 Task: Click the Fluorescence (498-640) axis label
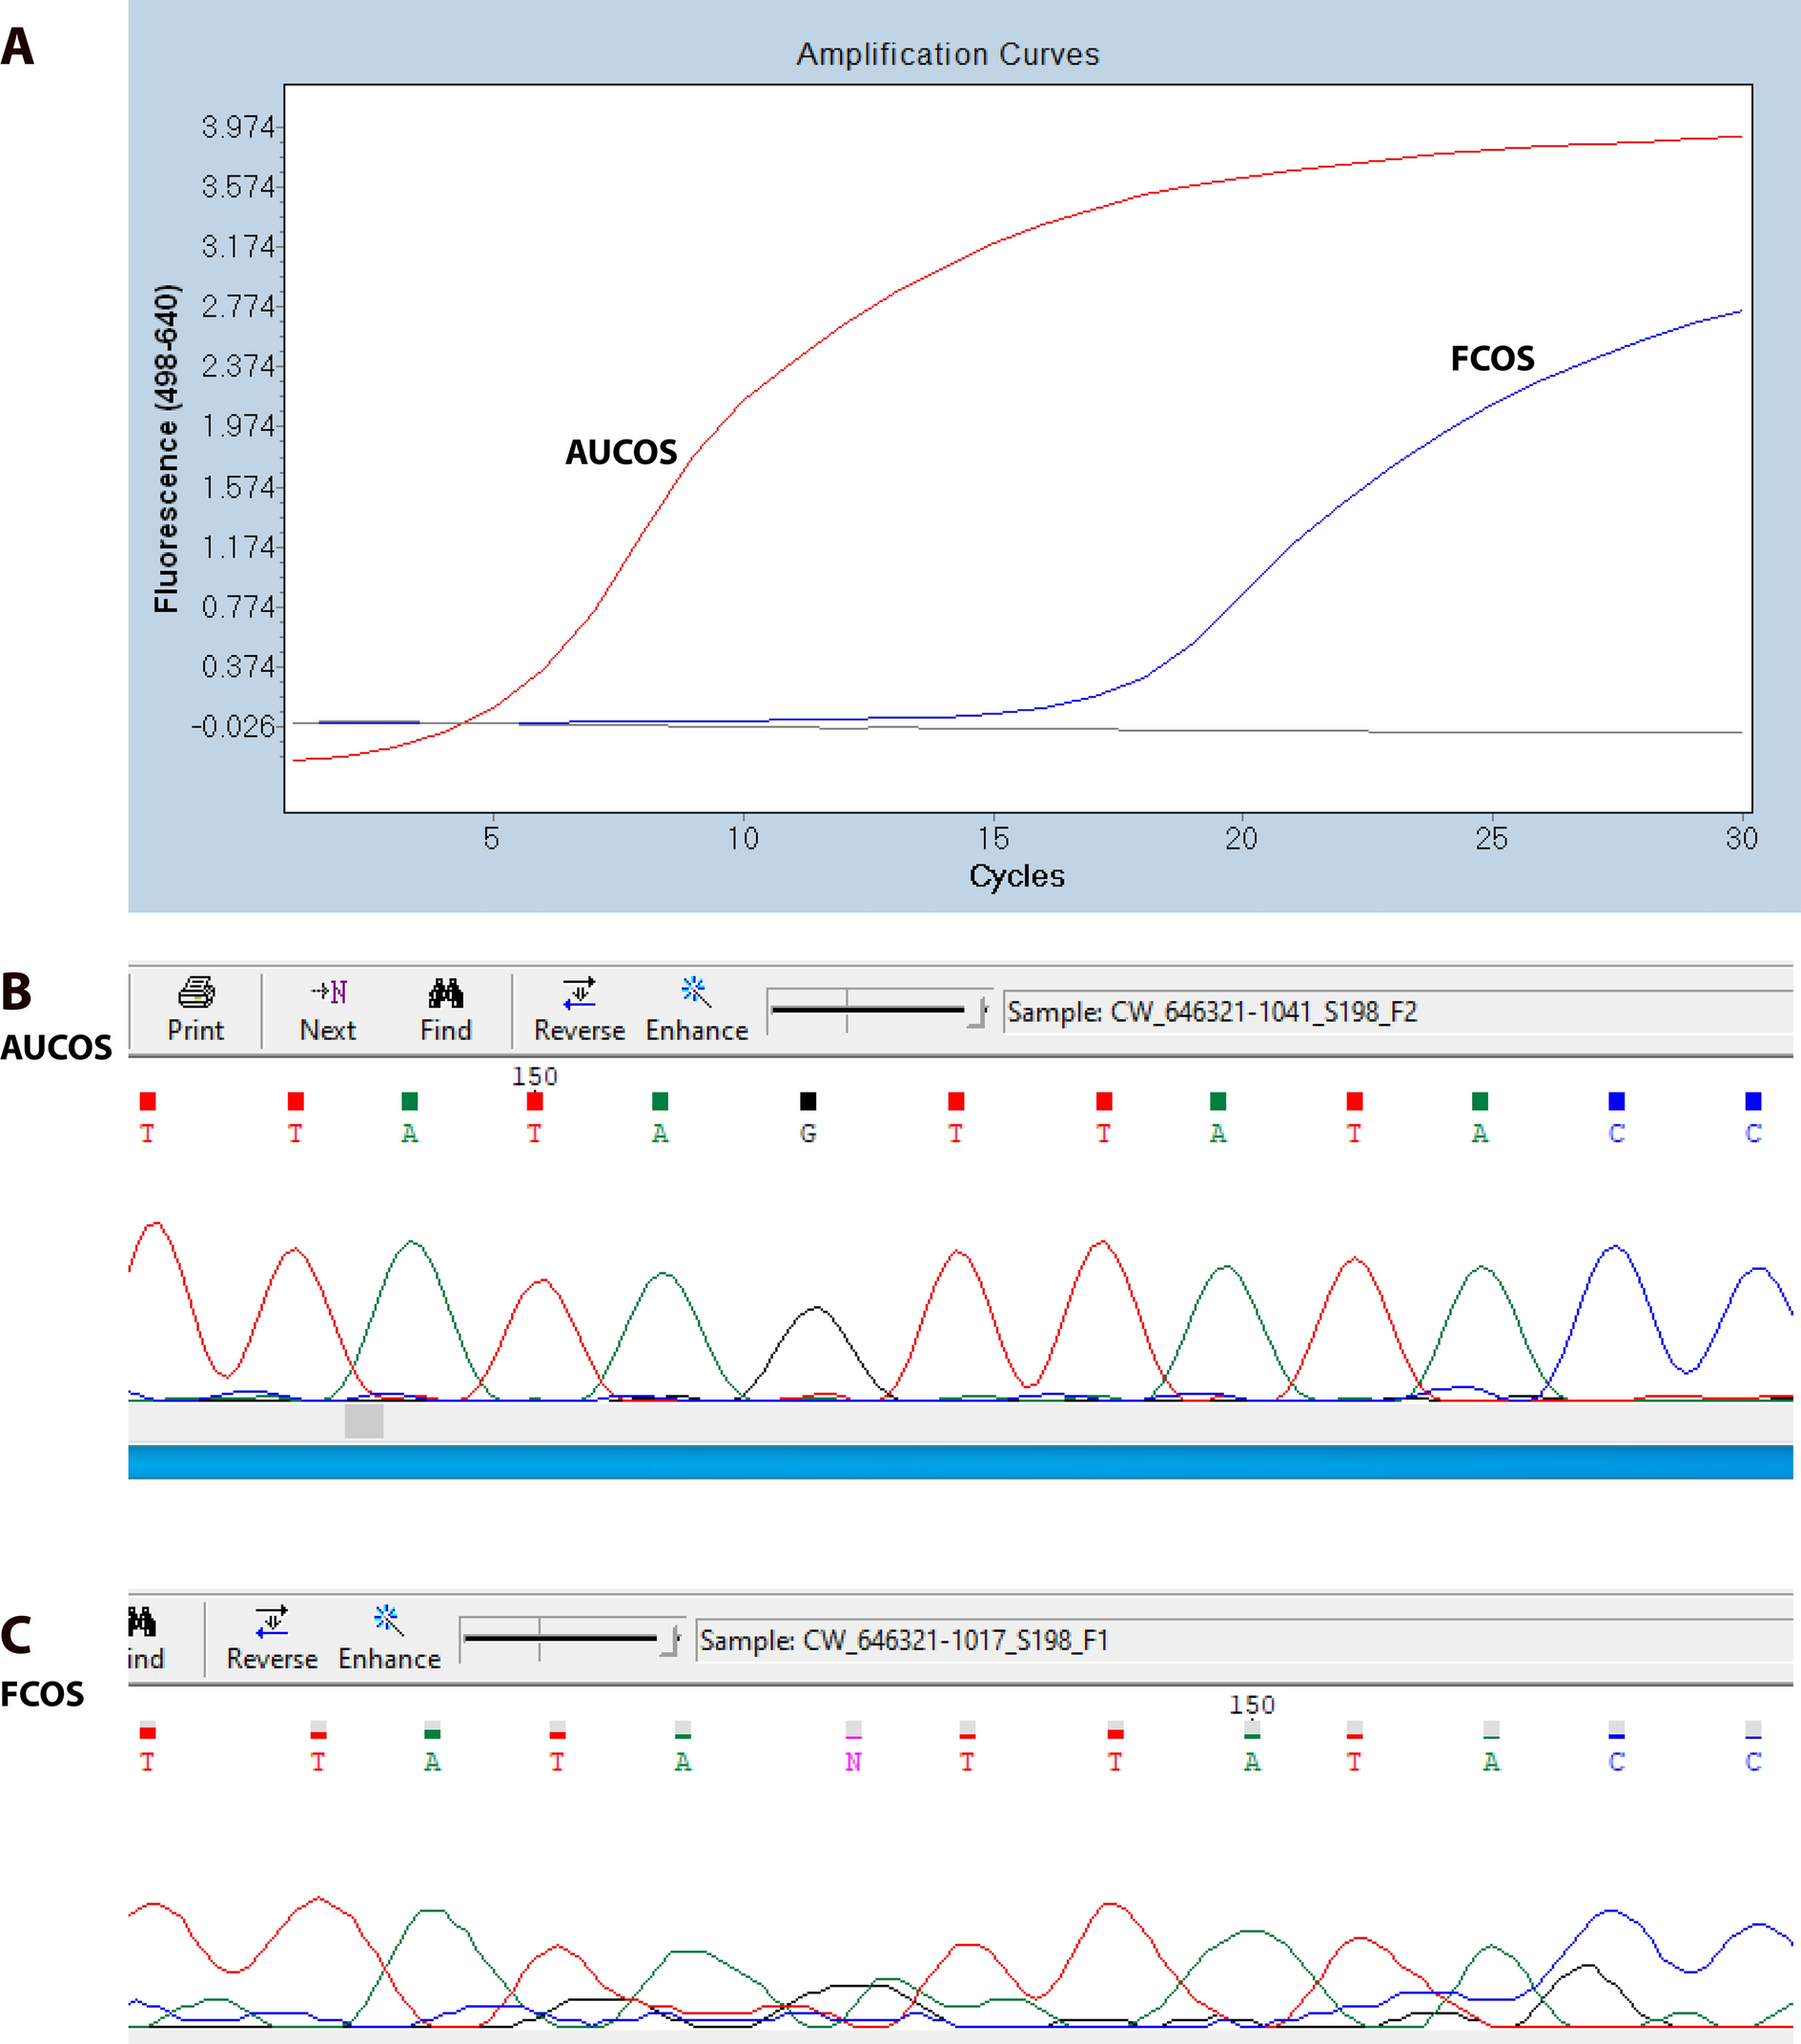click(166, 448)
